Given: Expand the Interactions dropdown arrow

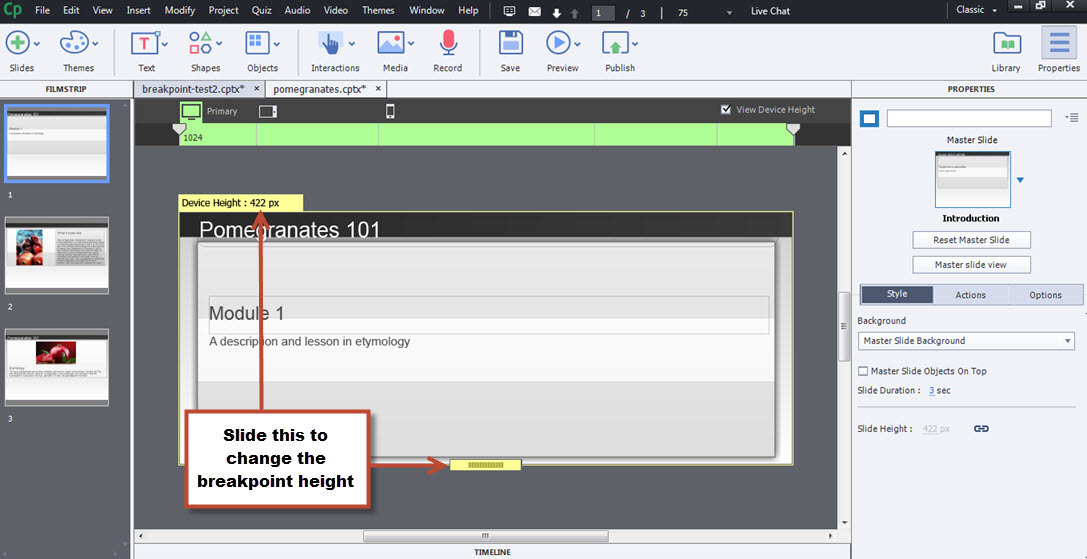Looking at the screenshot, I should [351, 44].
